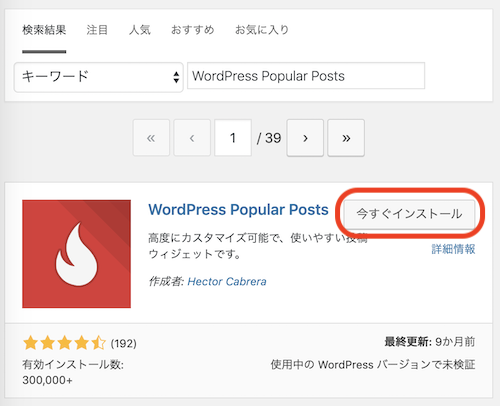Switch to the 注目 tab

coord(97,30)
